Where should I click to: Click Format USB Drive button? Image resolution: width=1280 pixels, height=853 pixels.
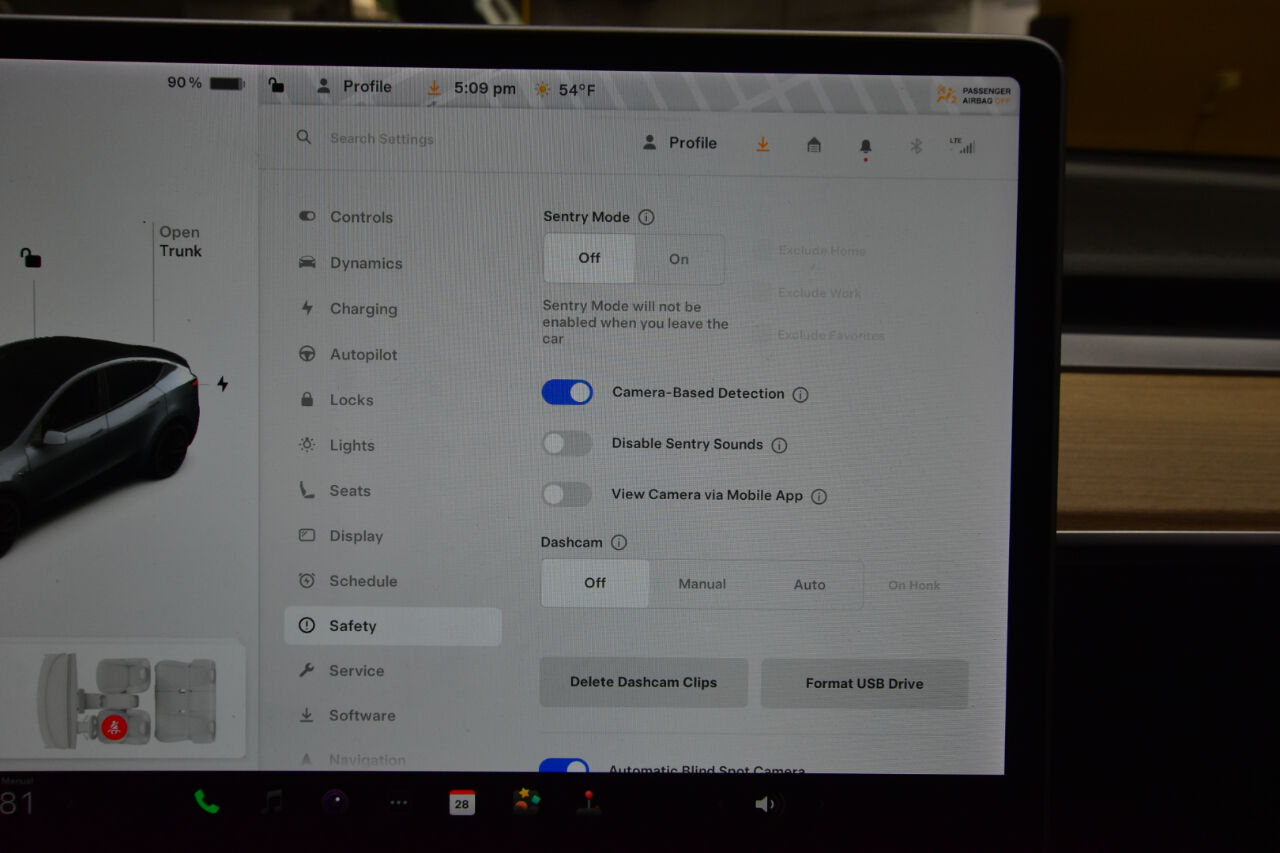(864, 684)
